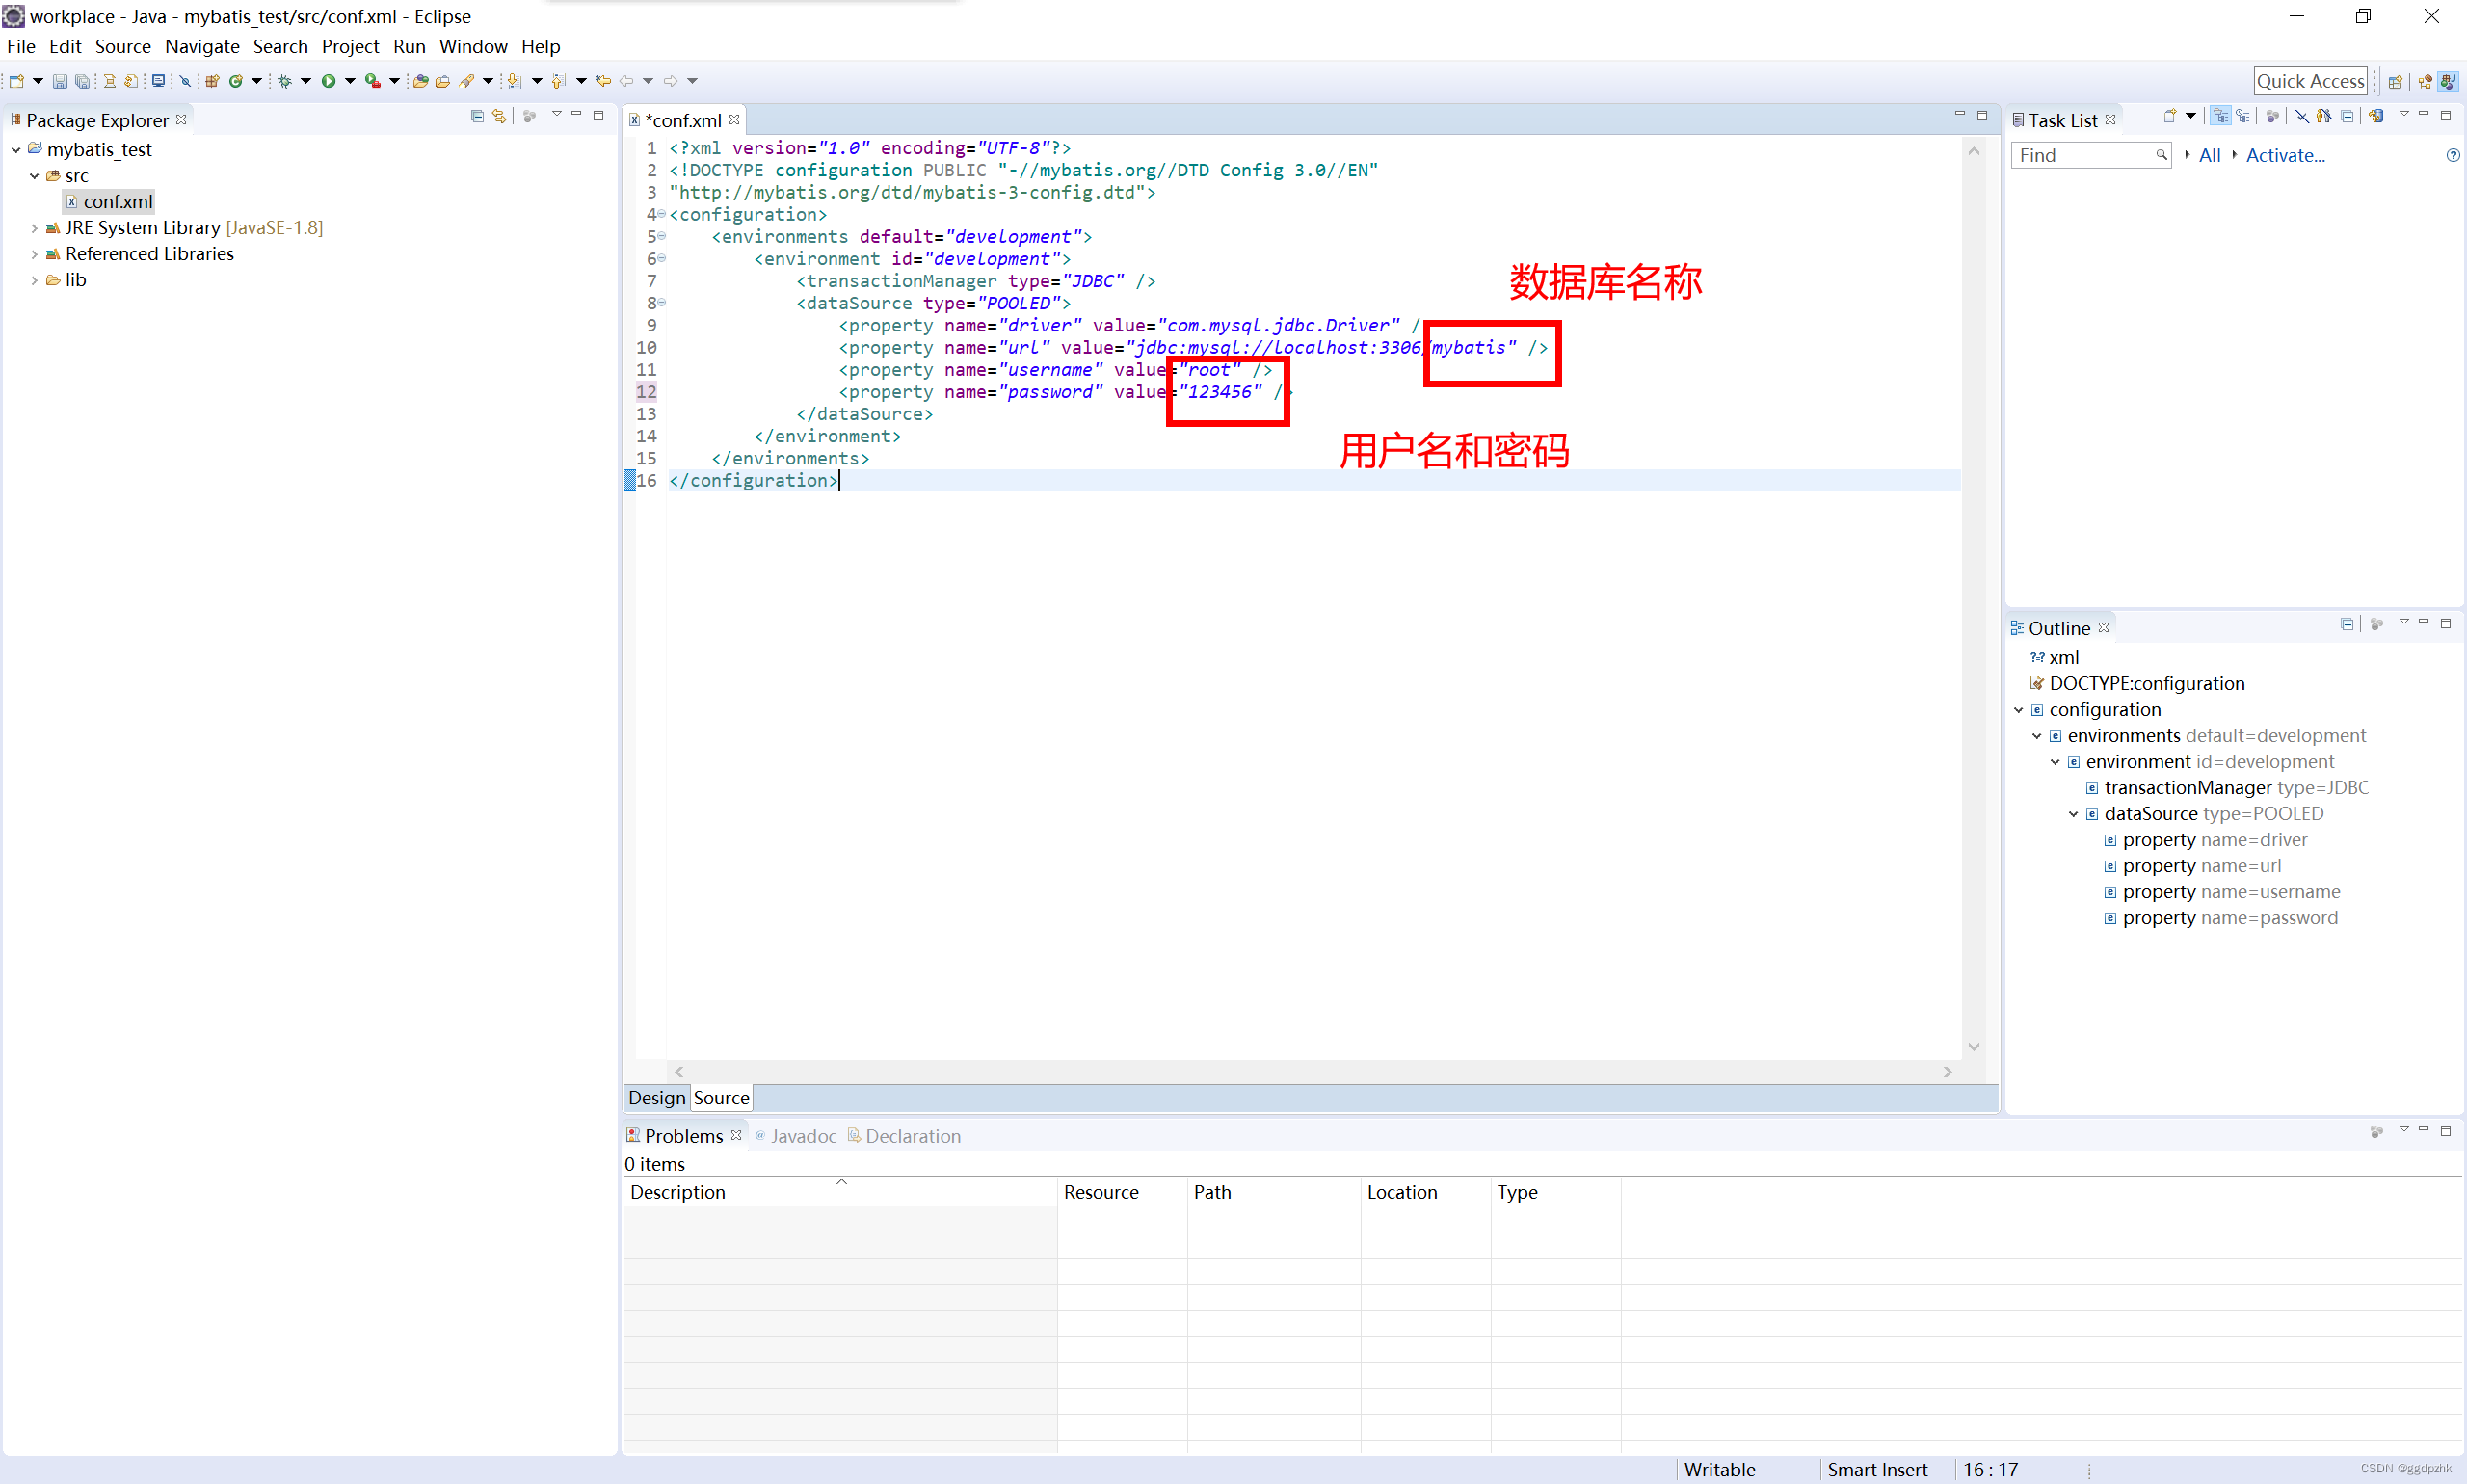Screen dimensions: 2467x1484
Task: Open the Source menu
Action: [x=123, y=46]
